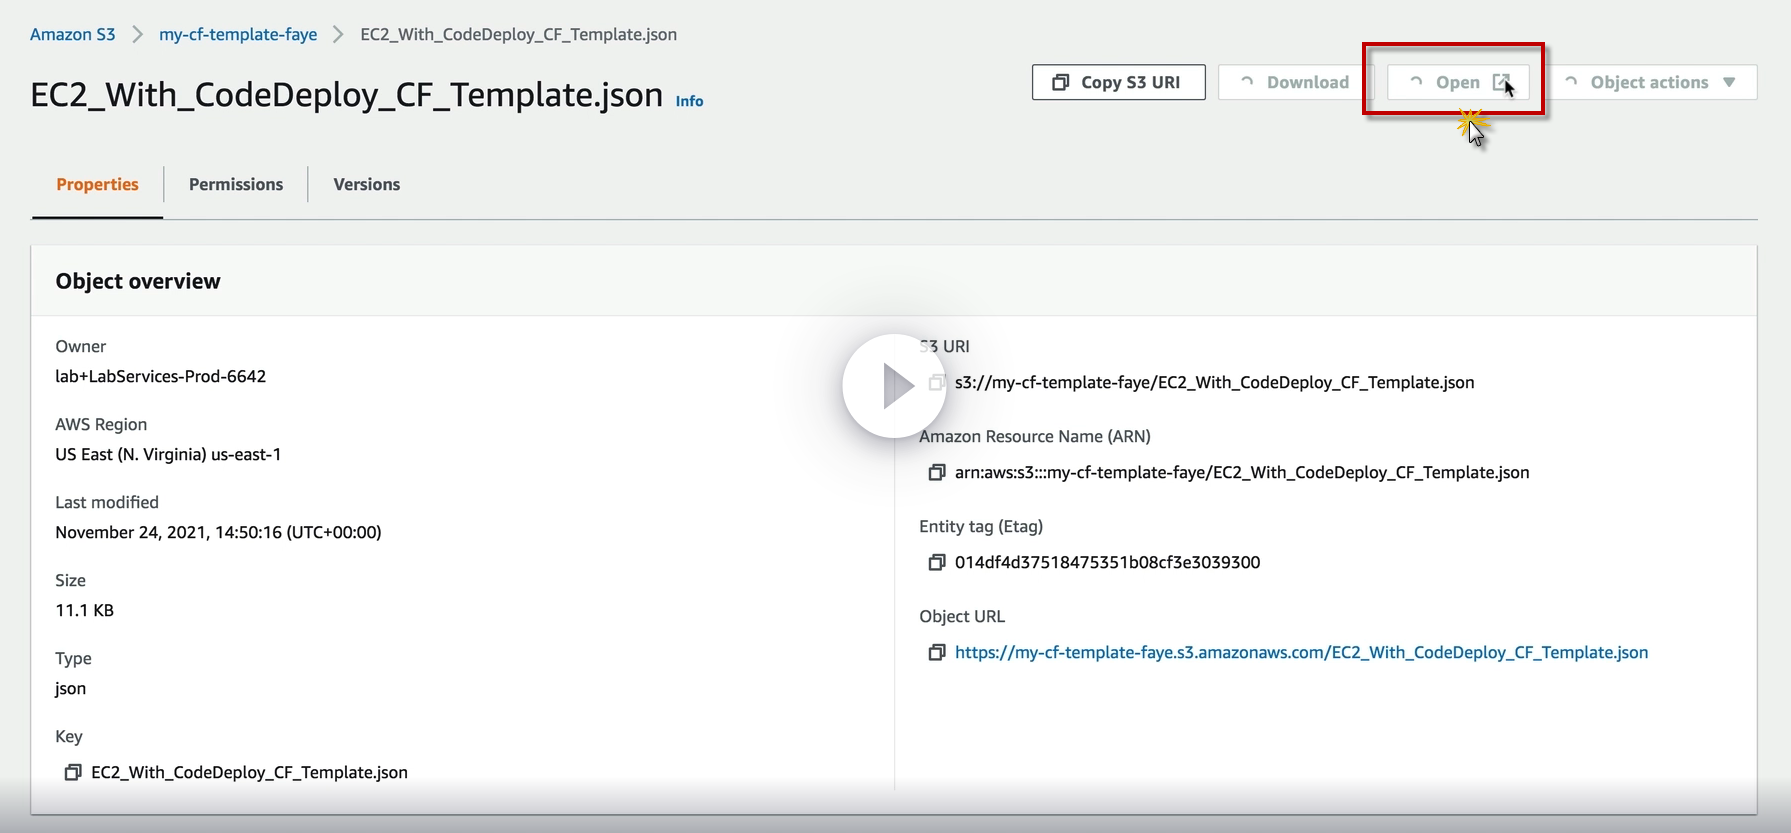Open the object in new tab
This screenshot has width=1791, height=833.
tap(1458, 82)
